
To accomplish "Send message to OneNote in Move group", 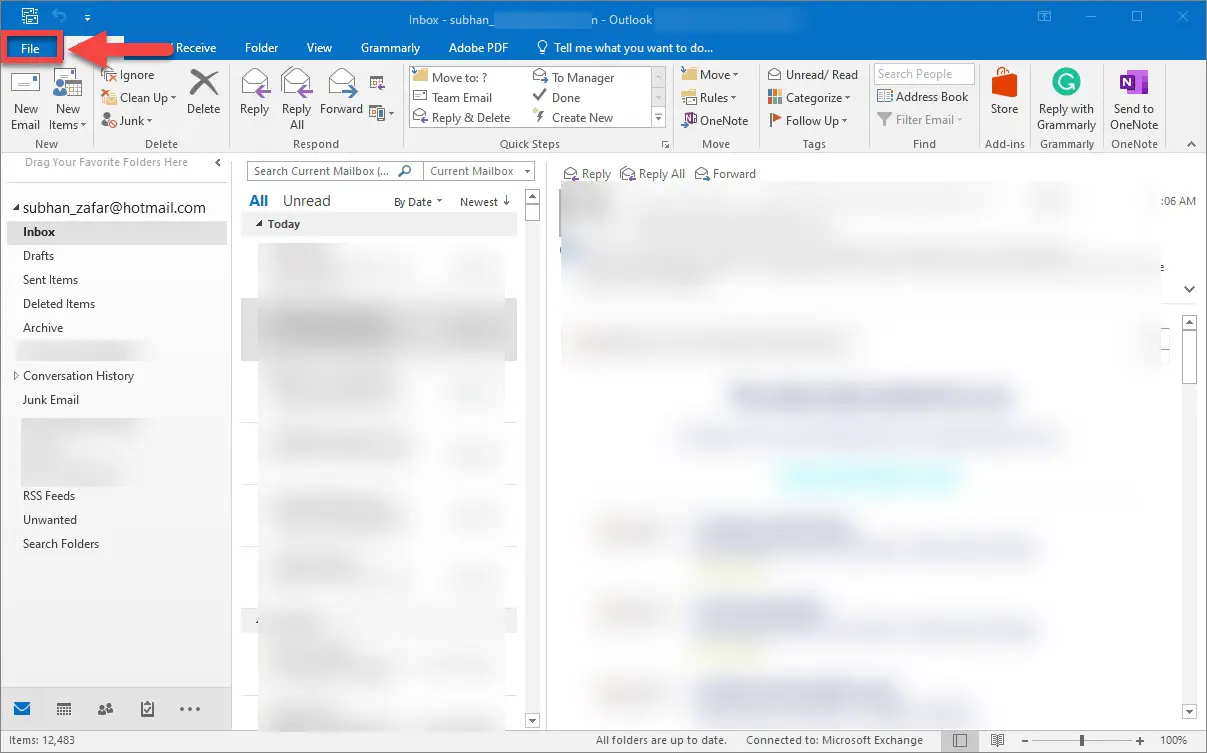I will pos(715,120).
